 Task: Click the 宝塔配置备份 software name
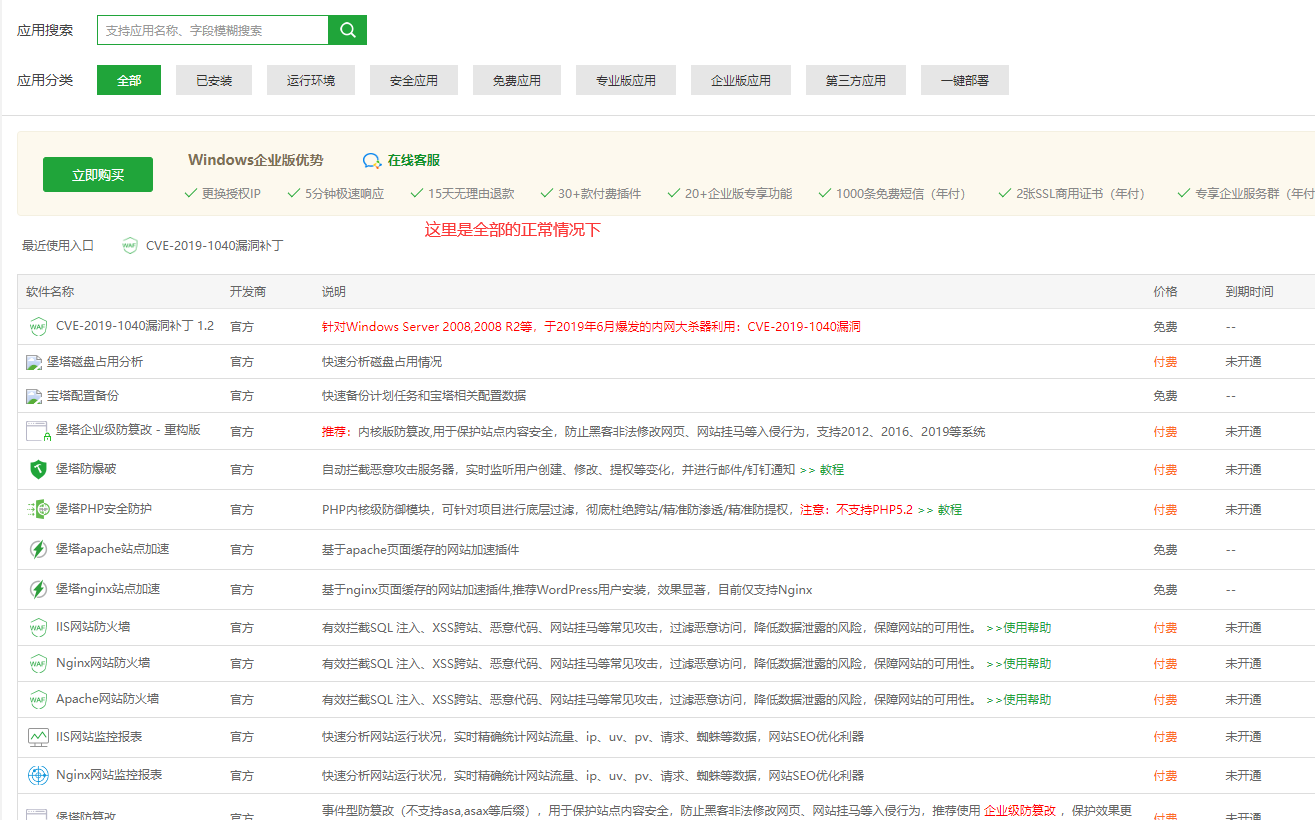83,396
